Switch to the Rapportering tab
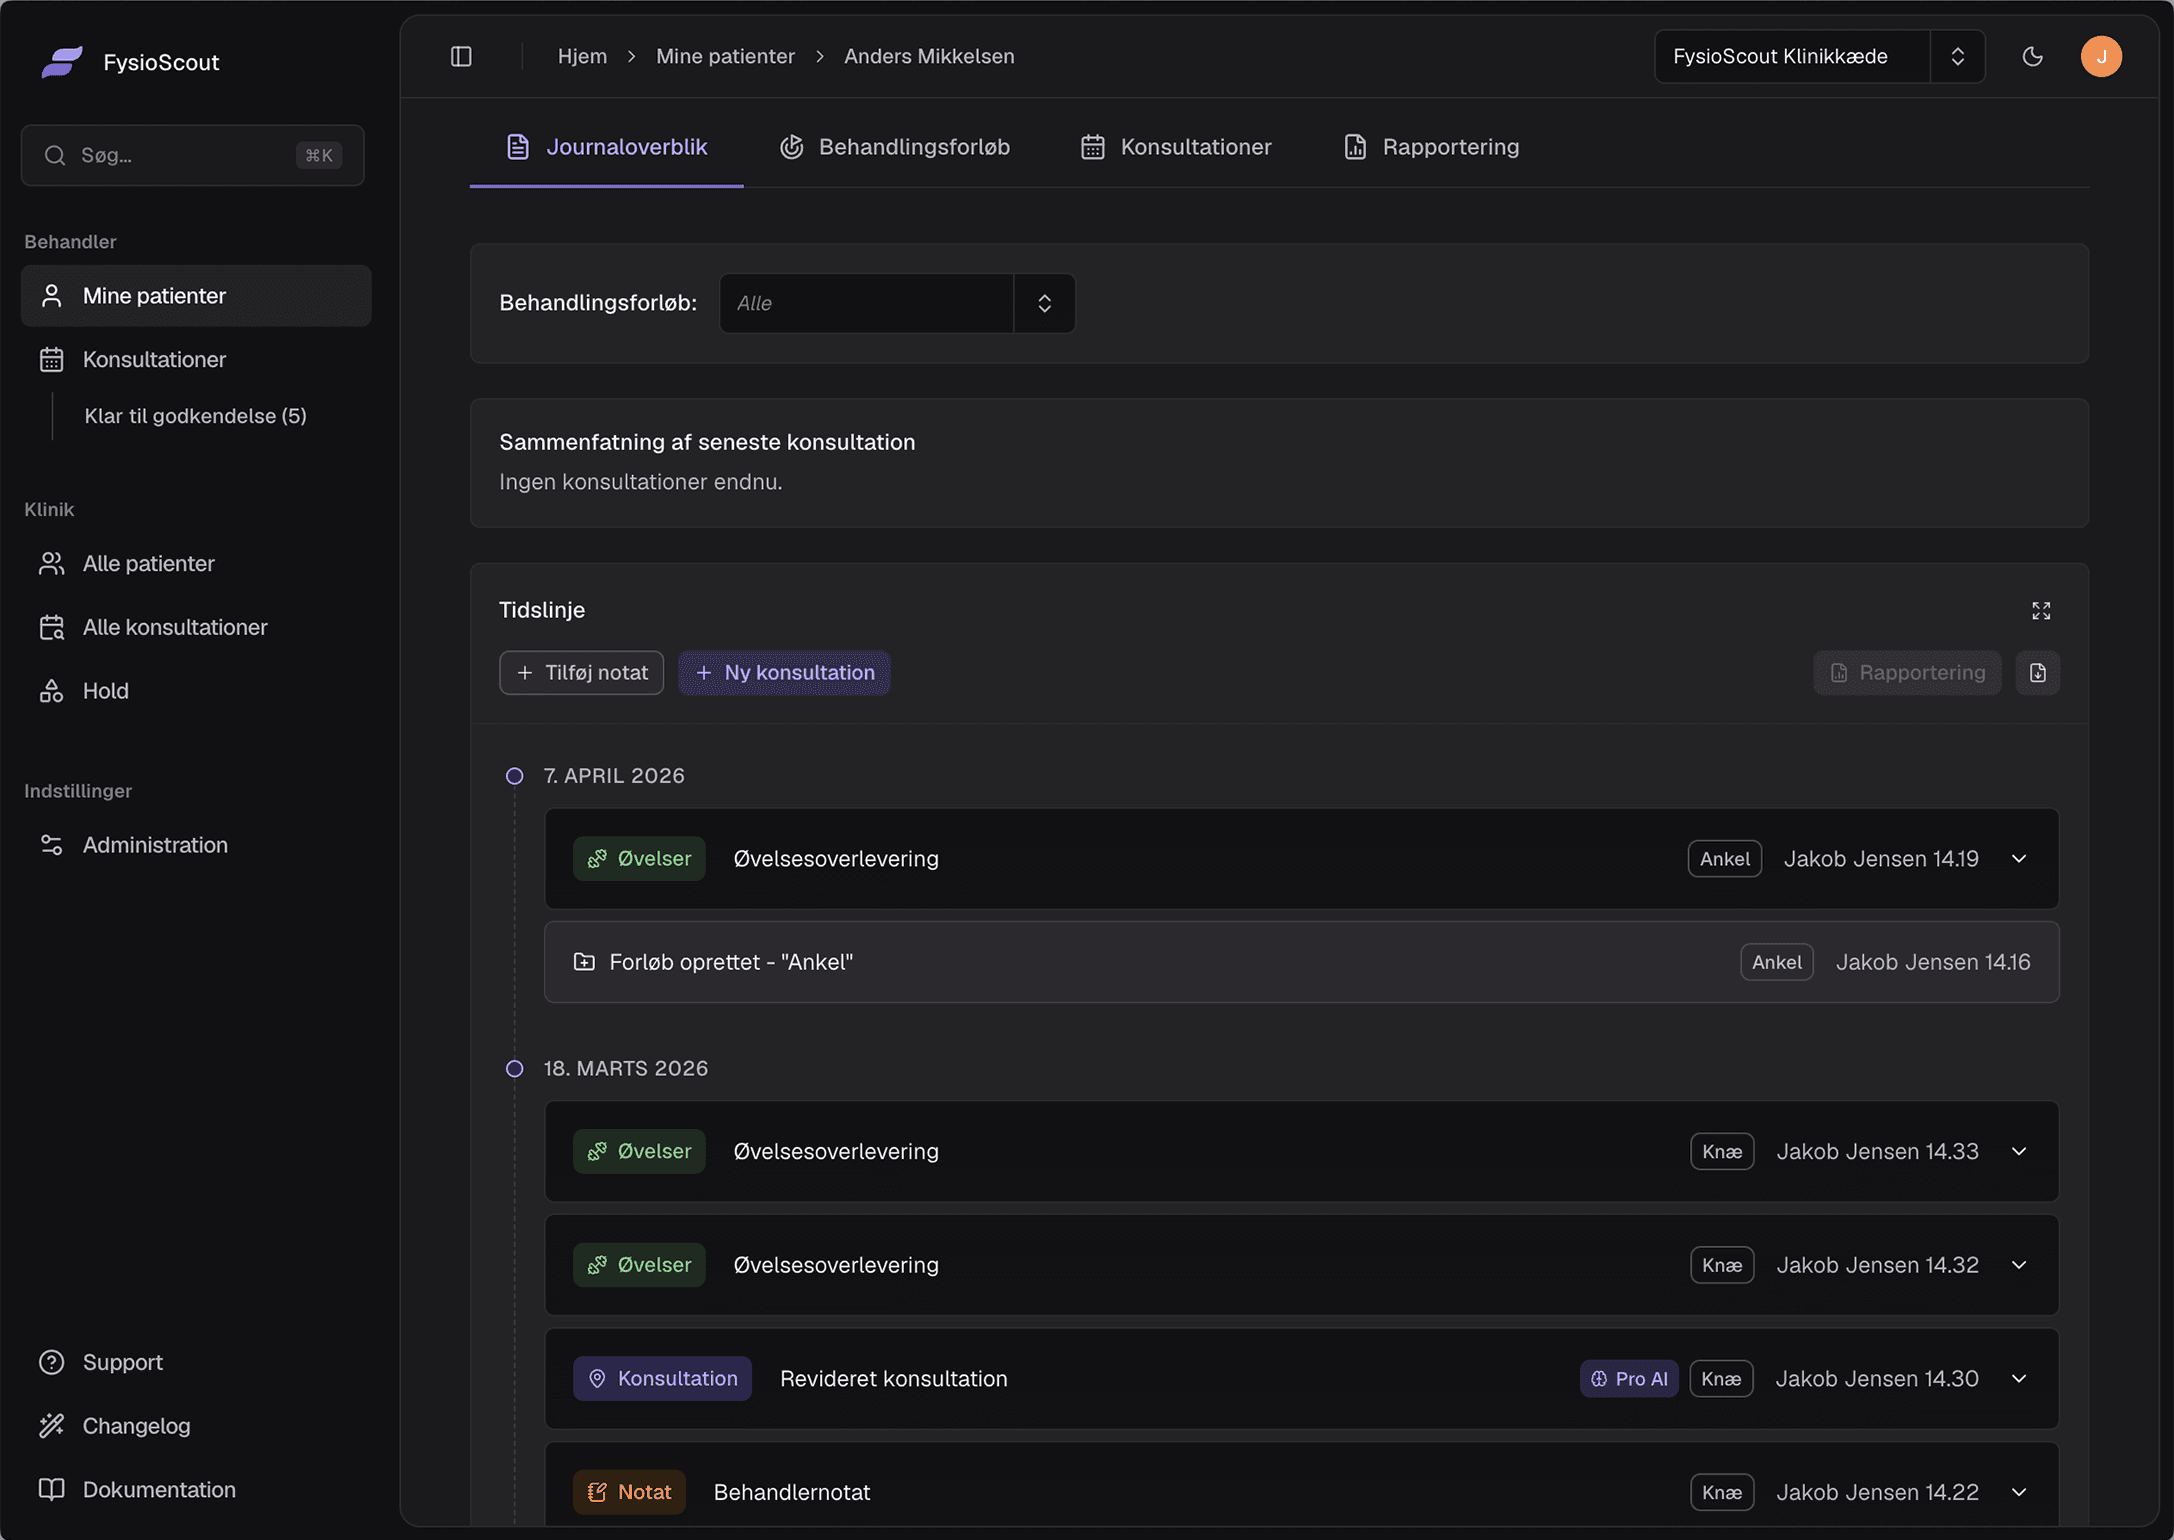The image size is (2174, 1540). click(1431, 147)
